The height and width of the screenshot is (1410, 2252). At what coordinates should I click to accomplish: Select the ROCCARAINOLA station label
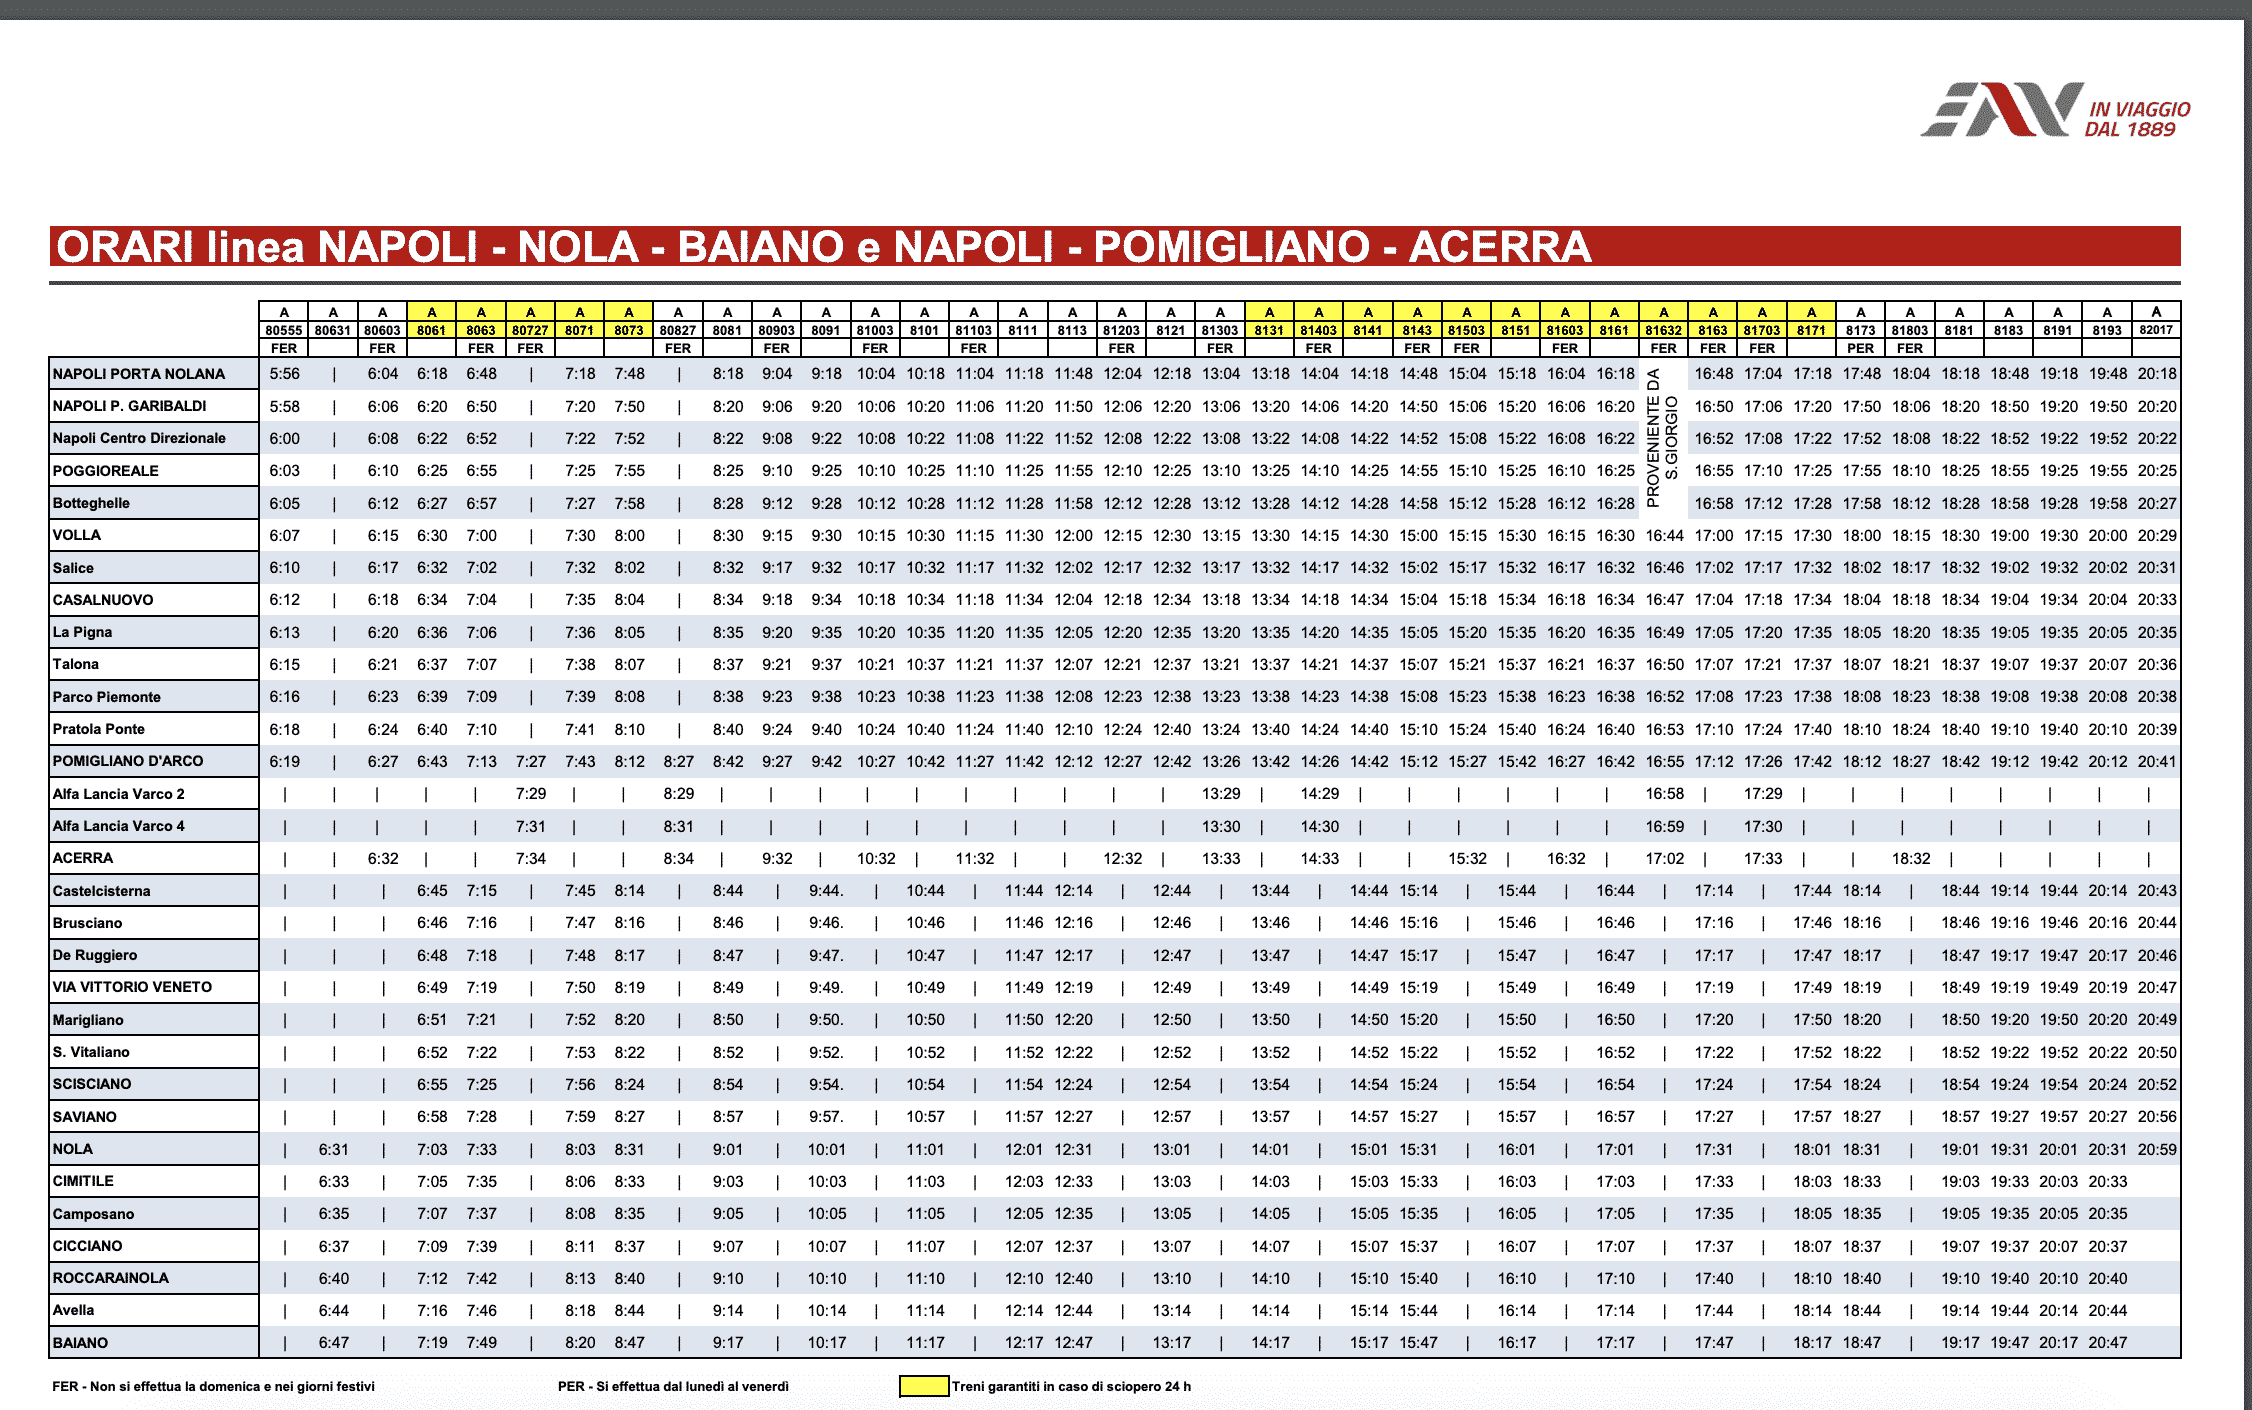point(111,1278)
